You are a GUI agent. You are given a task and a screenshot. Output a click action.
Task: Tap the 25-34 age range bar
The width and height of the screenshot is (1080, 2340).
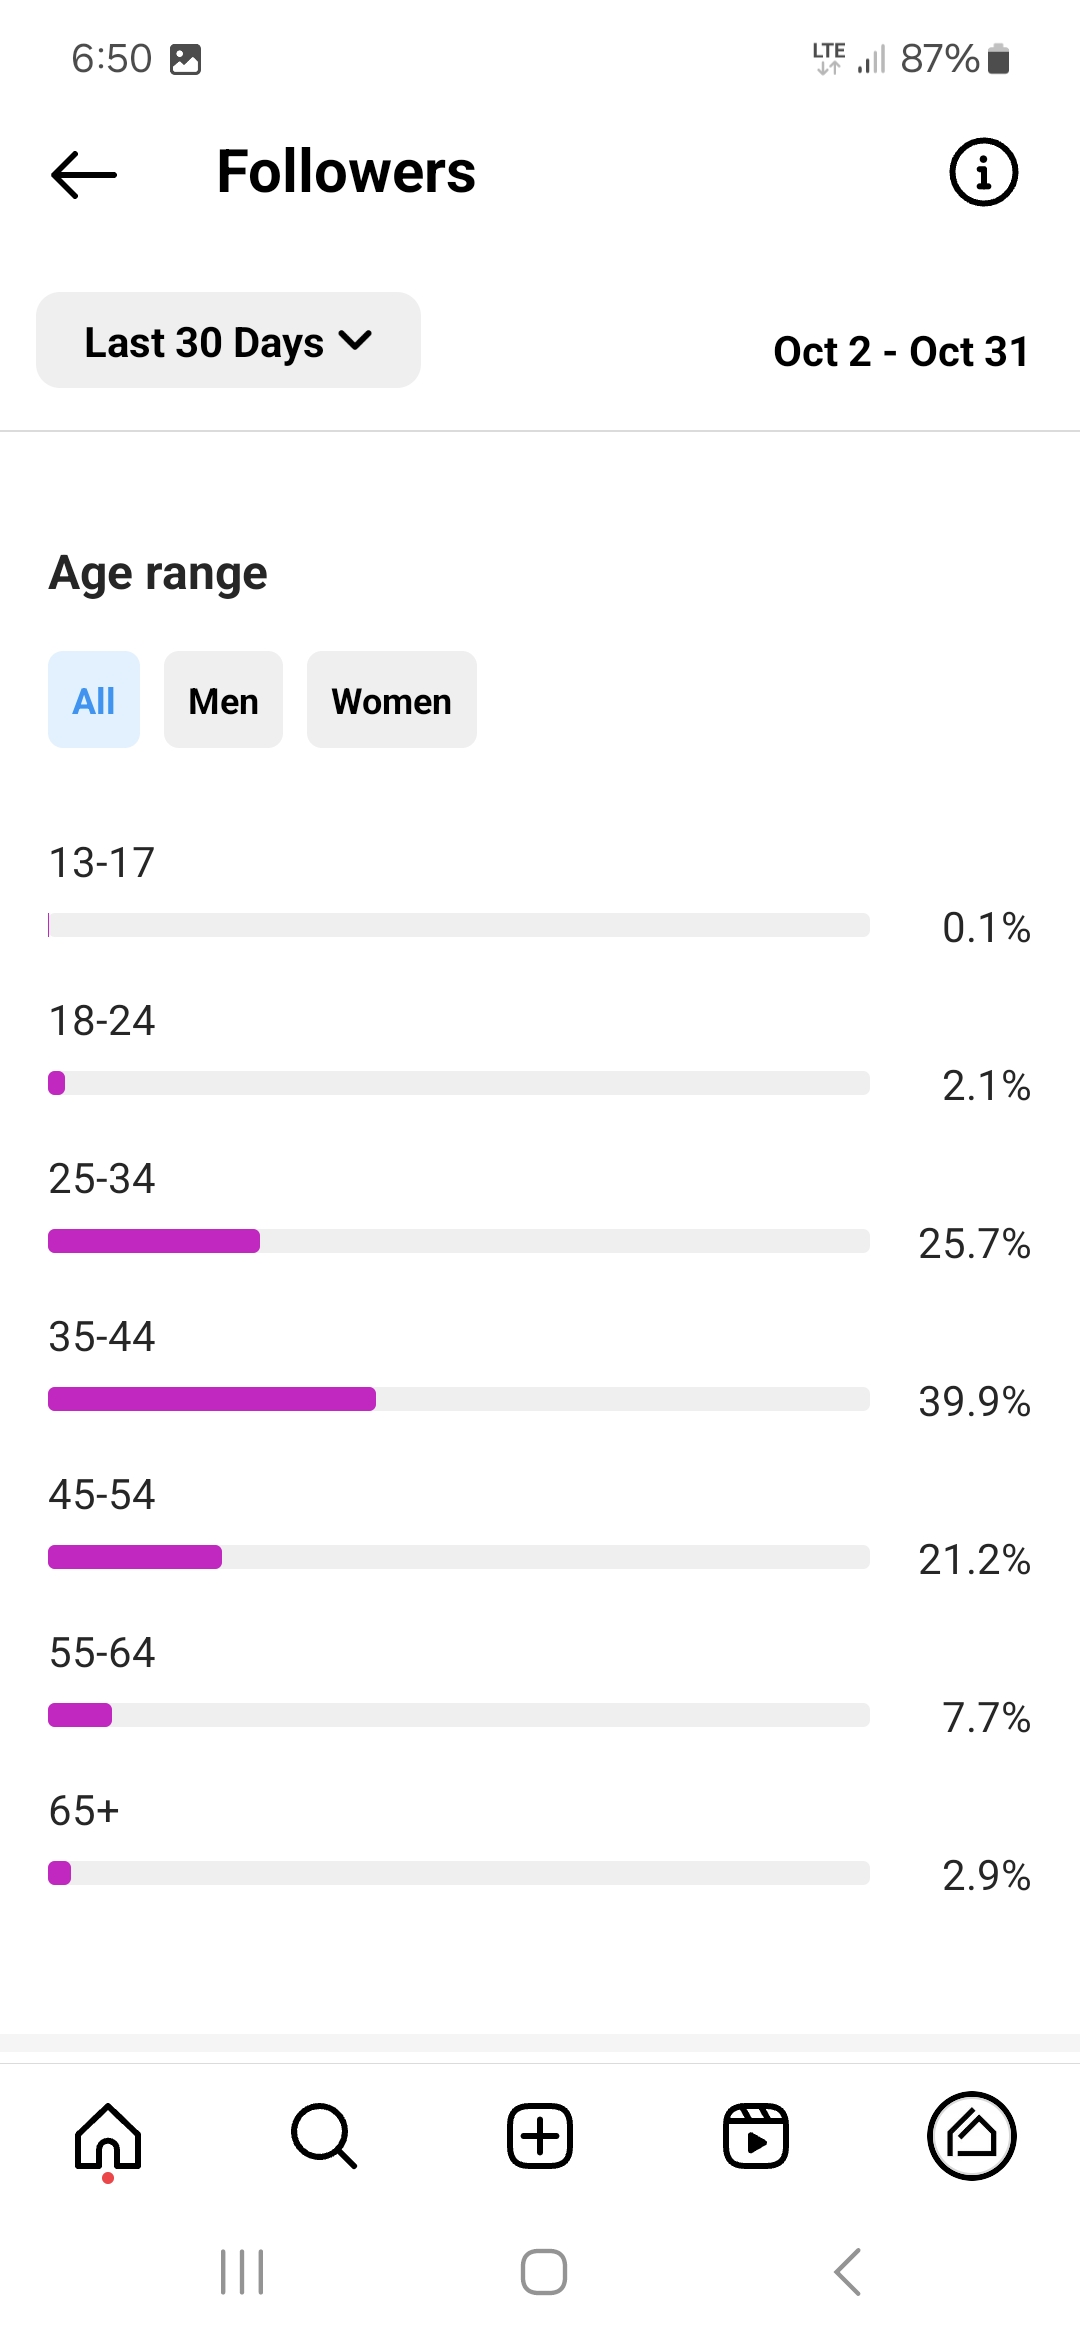458,1241
